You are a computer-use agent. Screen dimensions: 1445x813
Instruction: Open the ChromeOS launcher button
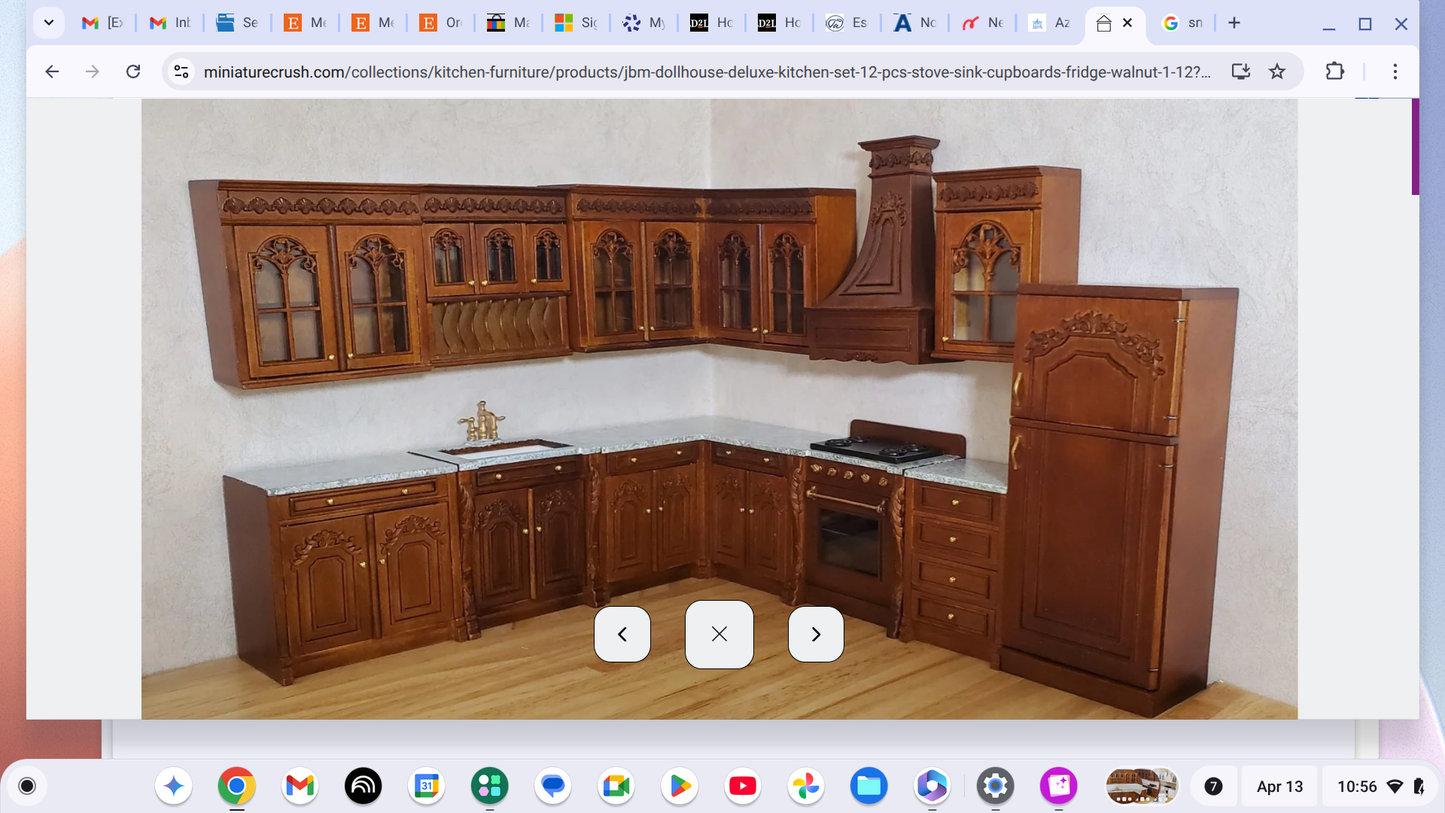(x=27, y=786)
